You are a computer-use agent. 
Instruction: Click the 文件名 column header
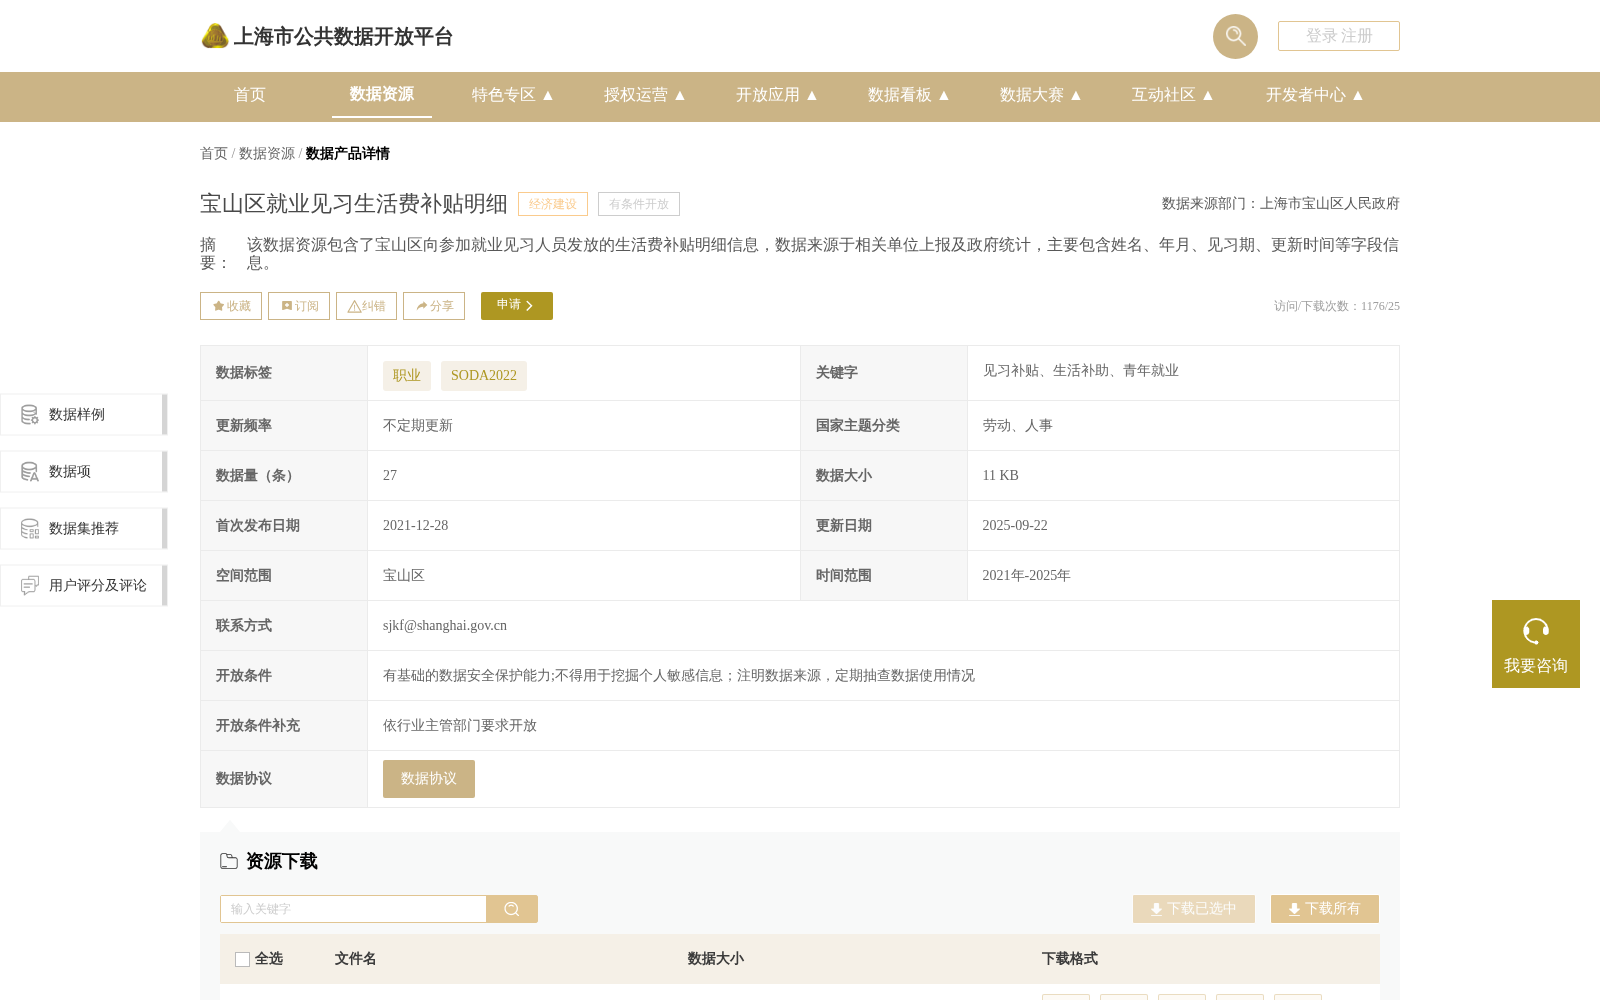click(x=355, y=959)
